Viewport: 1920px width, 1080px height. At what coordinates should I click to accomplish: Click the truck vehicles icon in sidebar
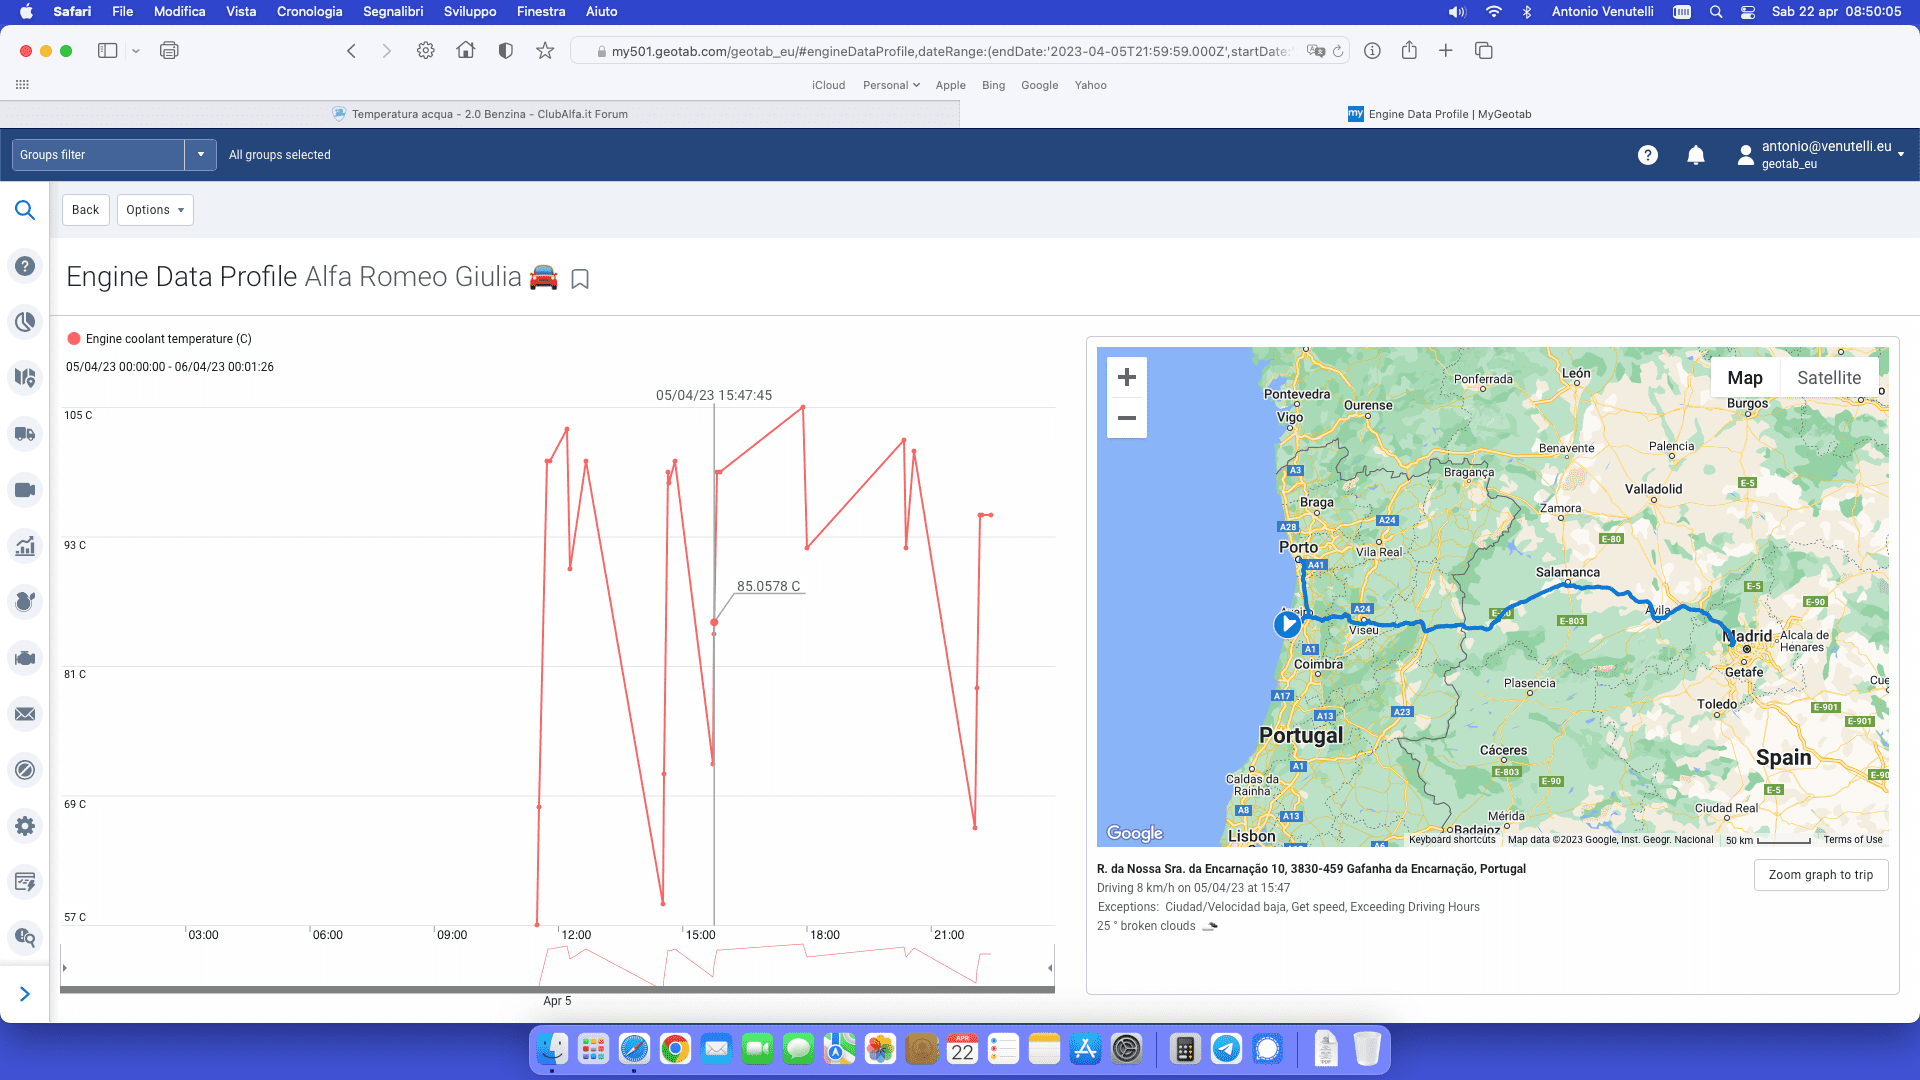pos(25,434)
